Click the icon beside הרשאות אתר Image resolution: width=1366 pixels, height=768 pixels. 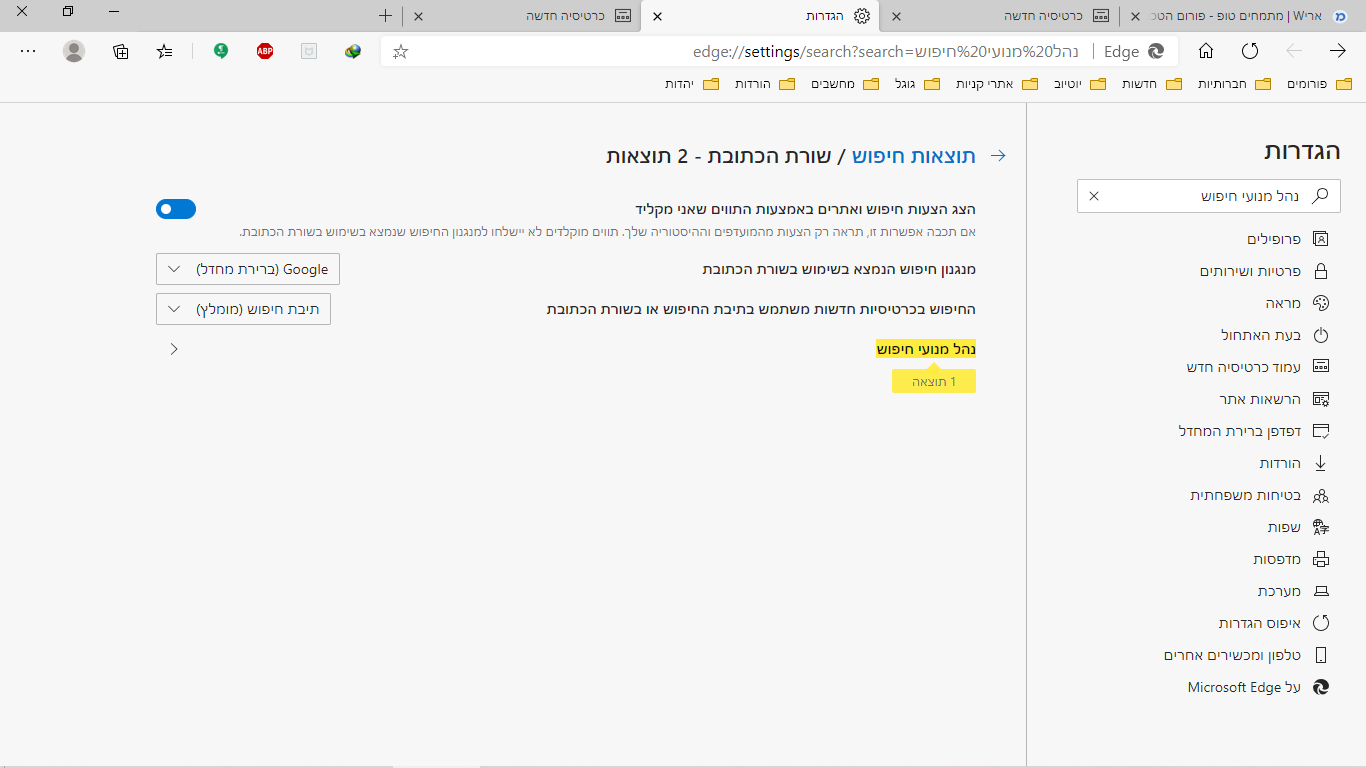[x=1320, y=399]
